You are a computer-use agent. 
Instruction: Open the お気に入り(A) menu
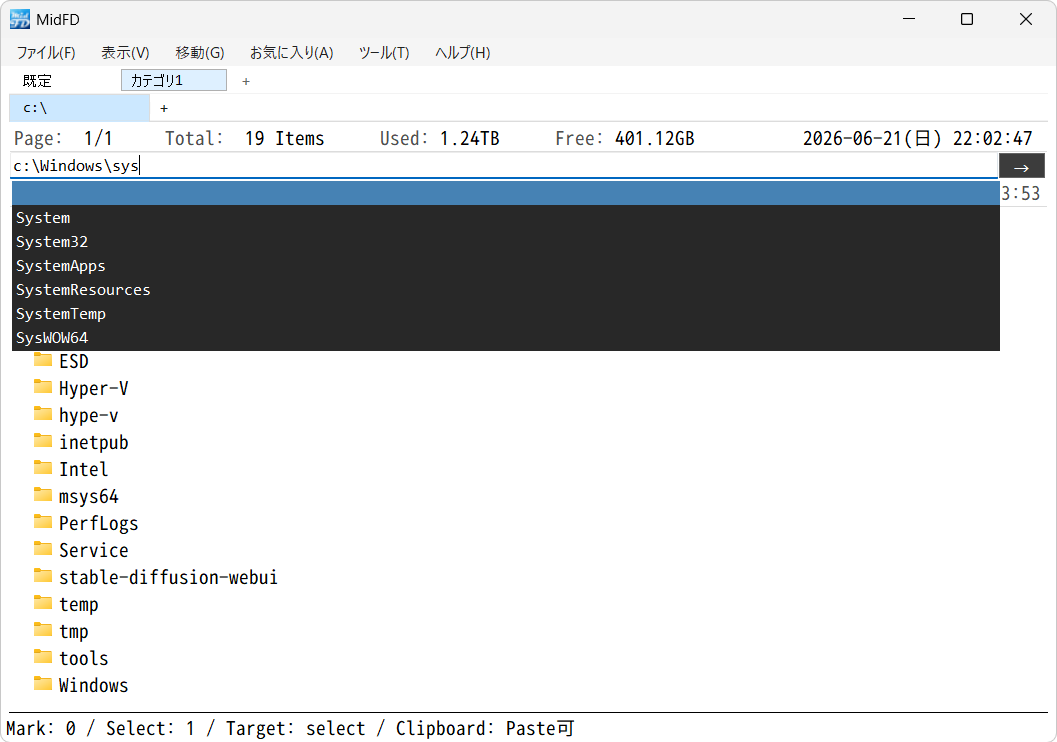point(291,53)
